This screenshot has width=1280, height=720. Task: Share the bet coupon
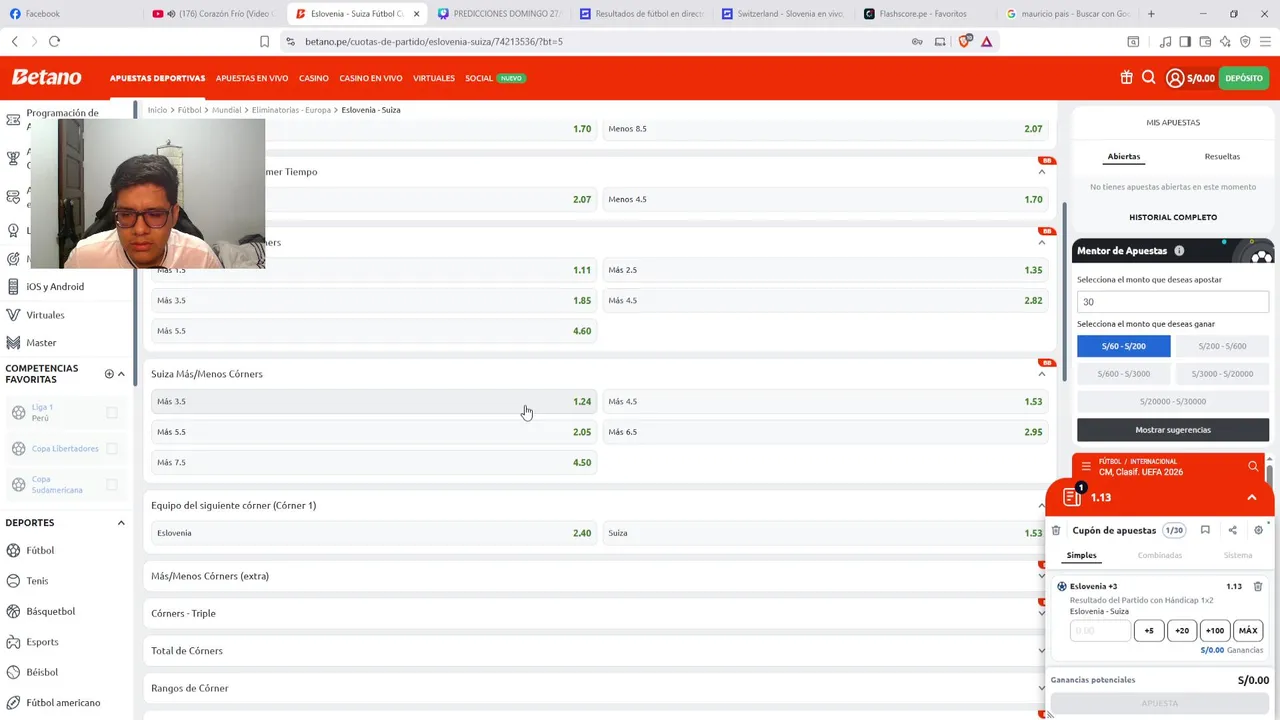tap(1232, 530)
